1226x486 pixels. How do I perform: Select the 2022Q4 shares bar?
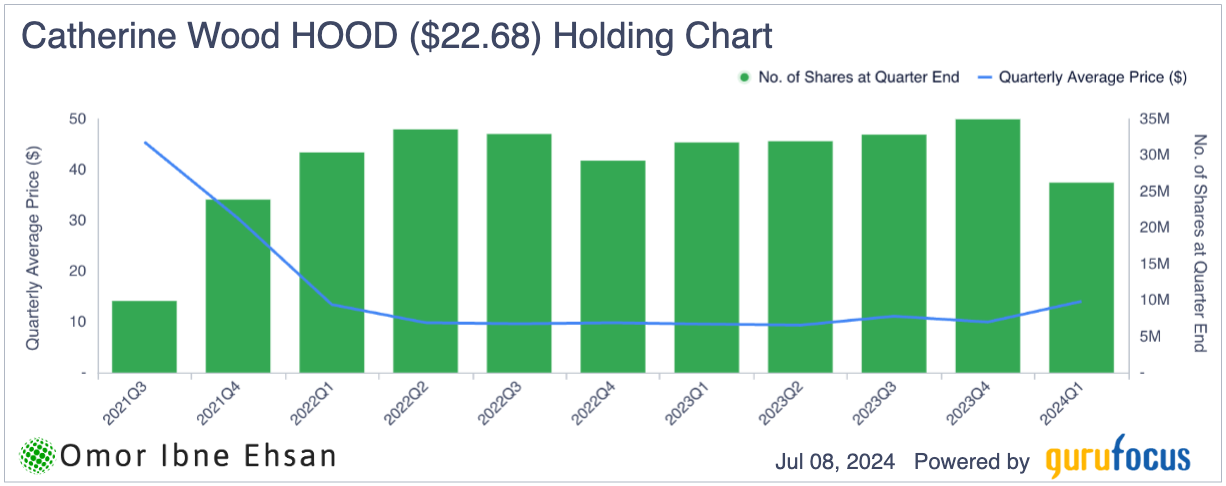pos(613,267)
